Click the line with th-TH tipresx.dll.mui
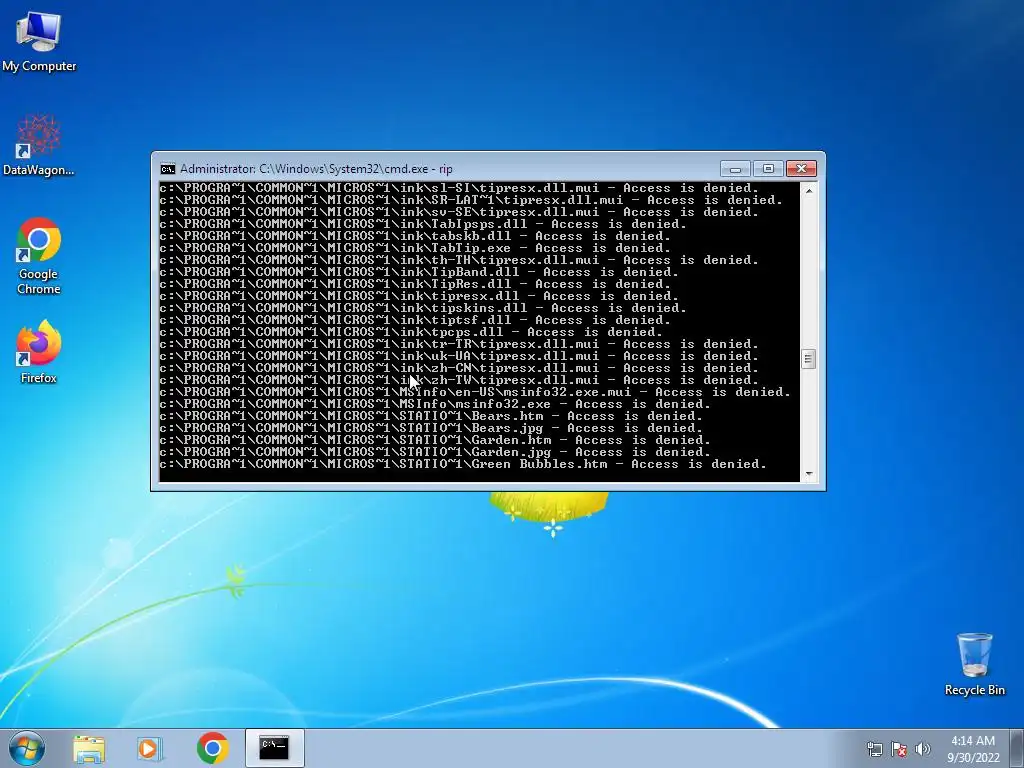1024x768 pixels. (459, 260)
